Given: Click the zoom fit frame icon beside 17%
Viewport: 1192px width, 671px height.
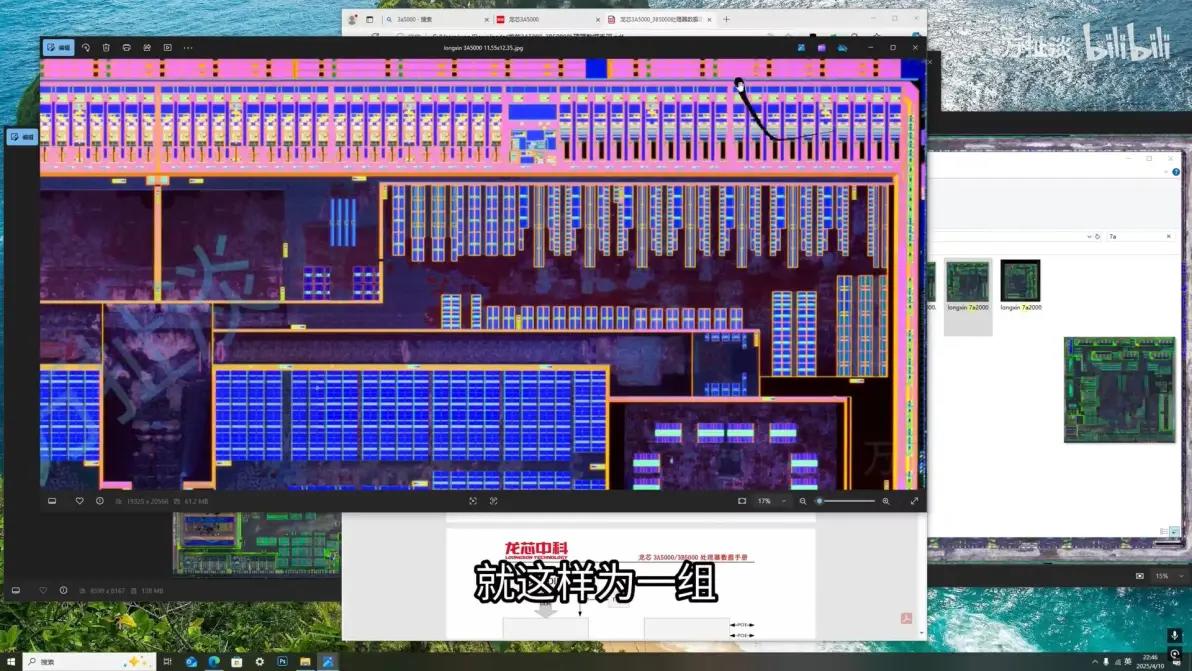Looking at the screenshot, I should click(742, 501).
